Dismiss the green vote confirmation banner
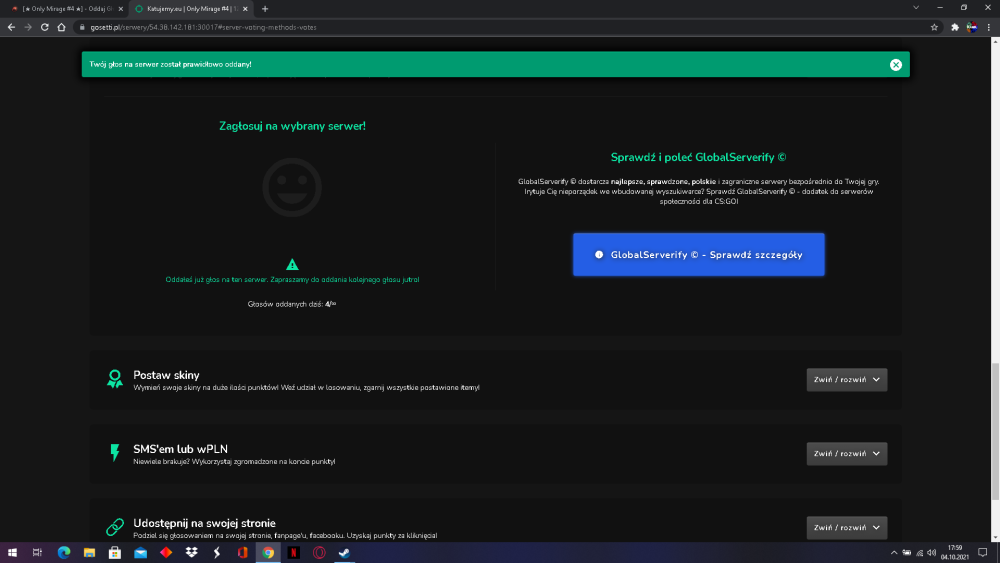 pyautogui.click(x=895, y=64)
